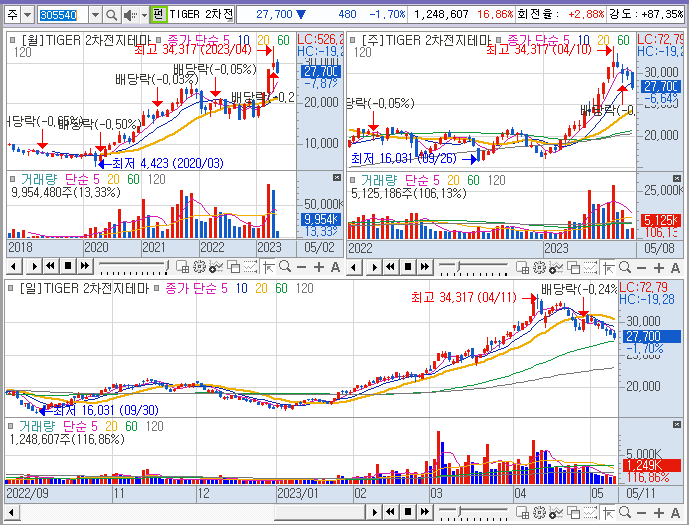Click daily chart add-indicator icon
Image resolution: width=689 pixels, height=525 pixels.
point(556,512)
